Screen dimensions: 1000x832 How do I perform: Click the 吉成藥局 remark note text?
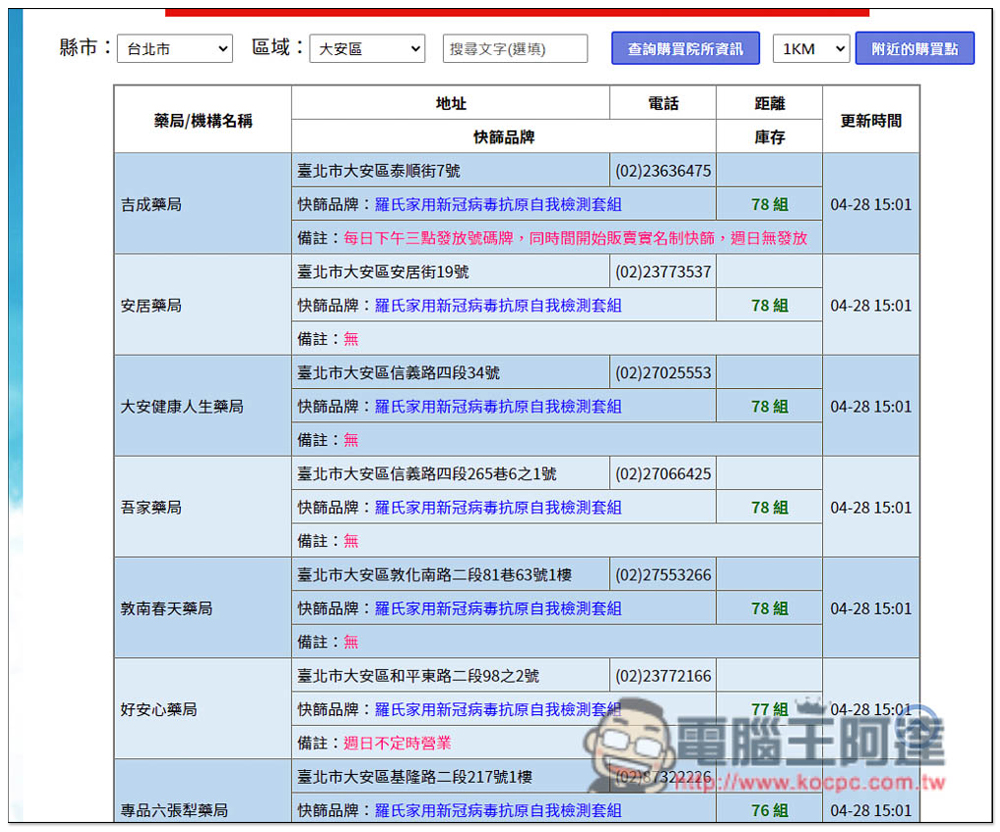[x=575, y=239]
